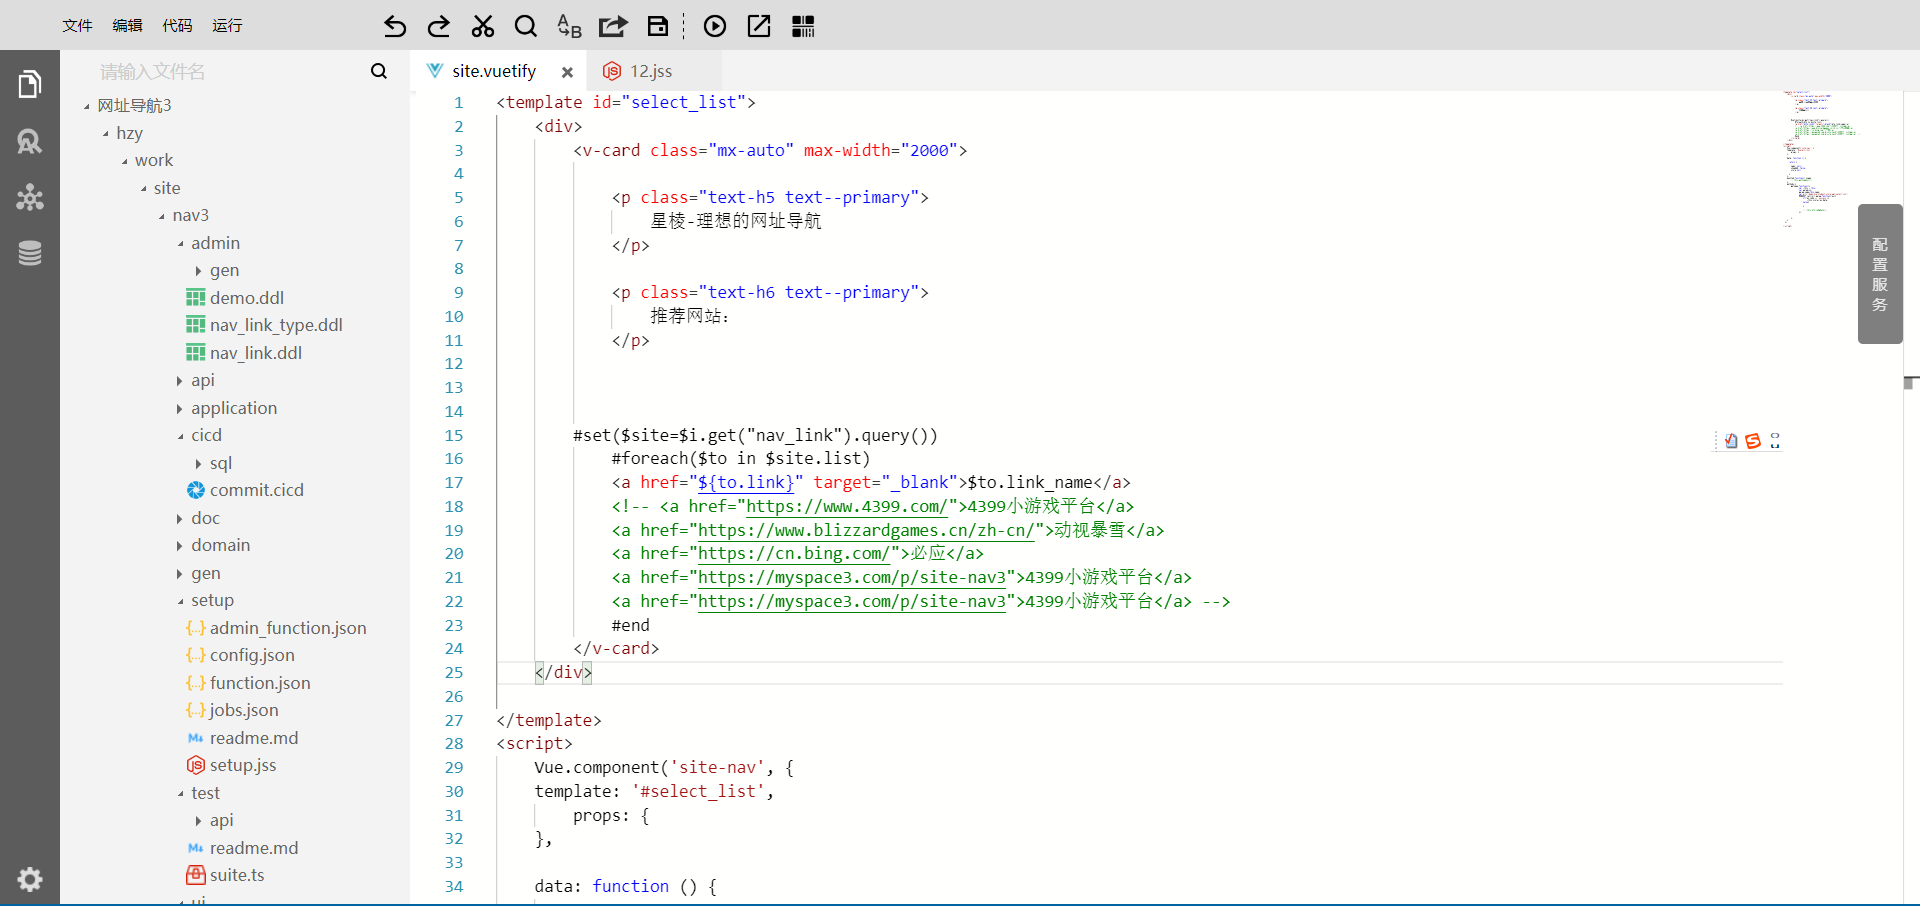Collapse the nav3 folder
The width and height of the screenshot is (1920, 906).
point(162,216)
